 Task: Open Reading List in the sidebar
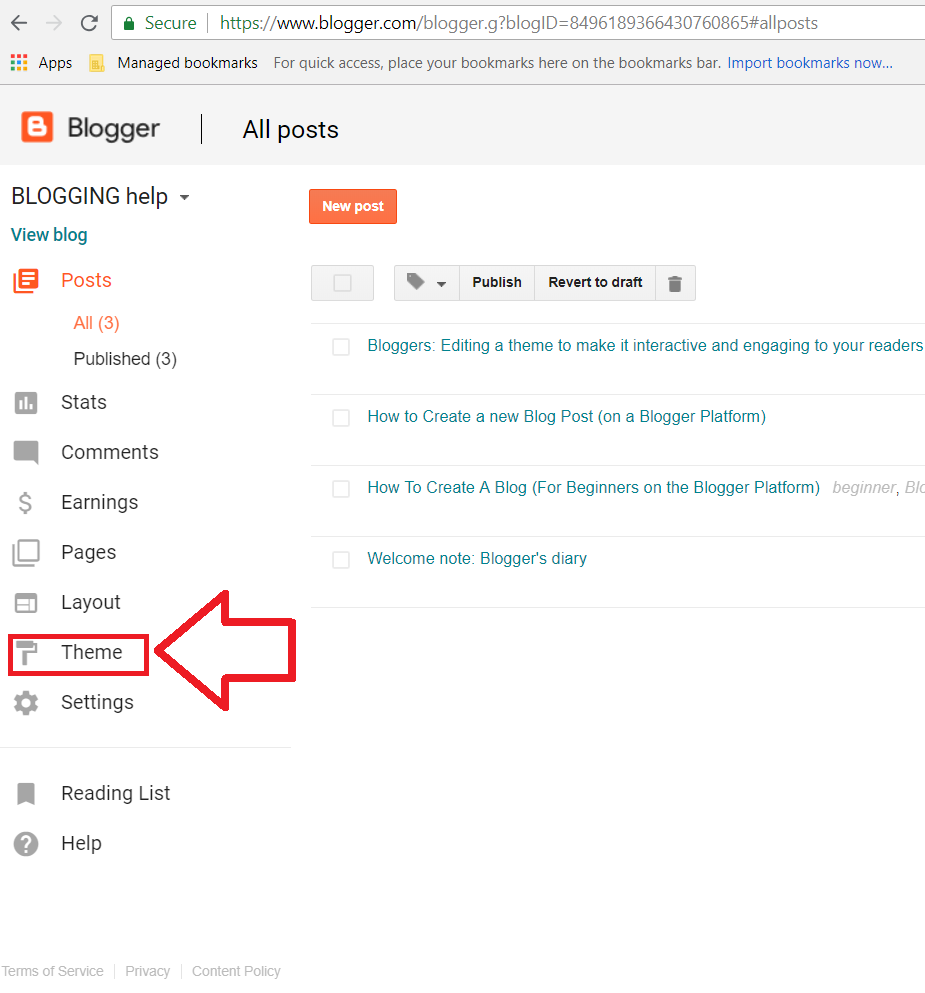pos(115,793)
